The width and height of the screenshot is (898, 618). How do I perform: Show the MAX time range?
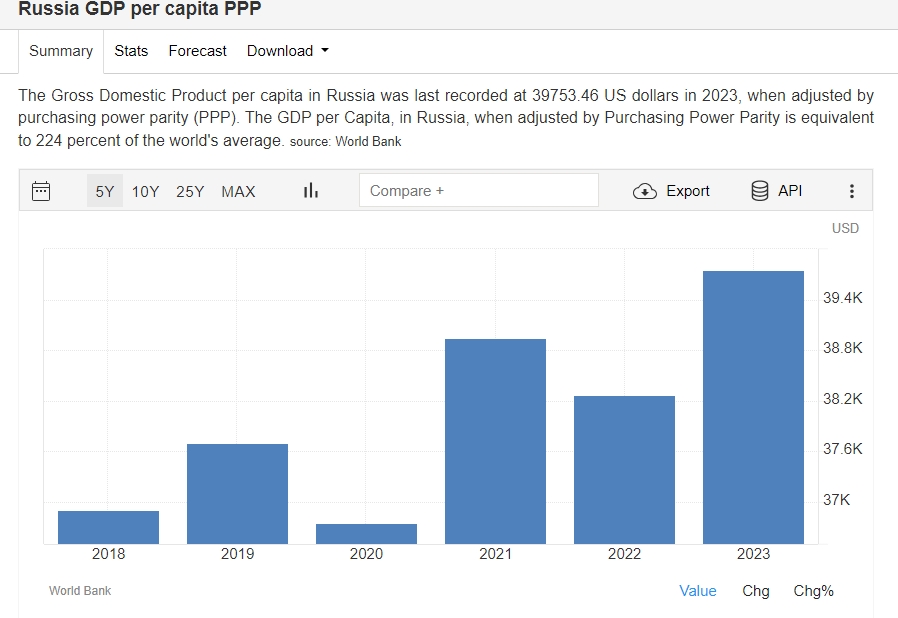coord(238,191)
